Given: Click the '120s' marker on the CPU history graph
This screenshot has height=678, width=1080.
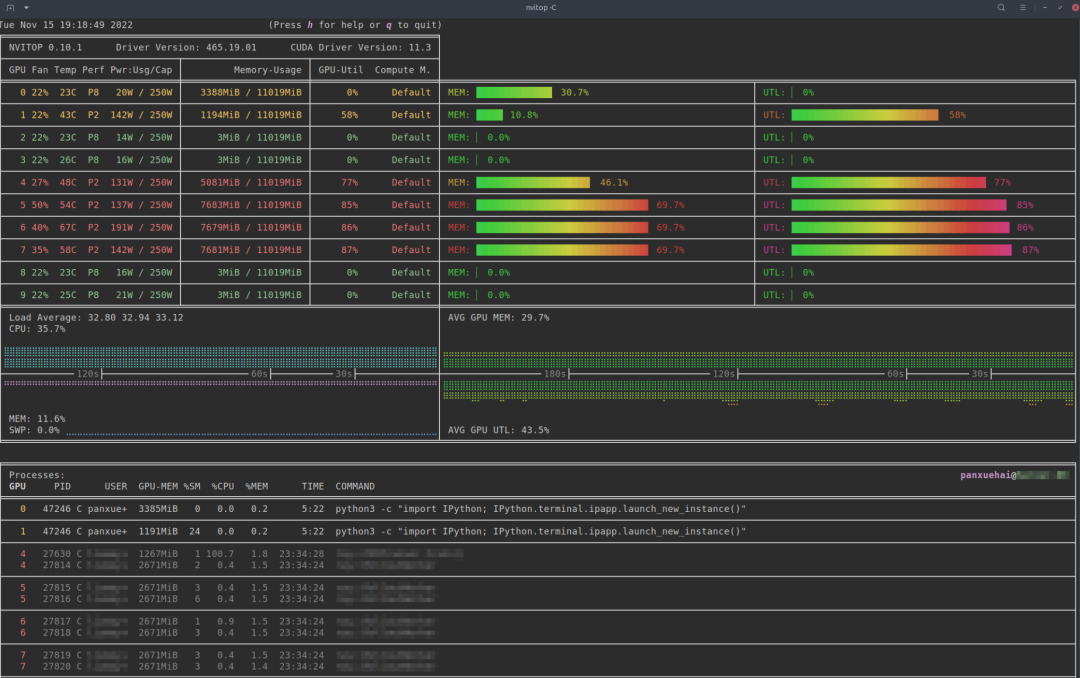Looking at the screenshot, I should coord(87,374).
